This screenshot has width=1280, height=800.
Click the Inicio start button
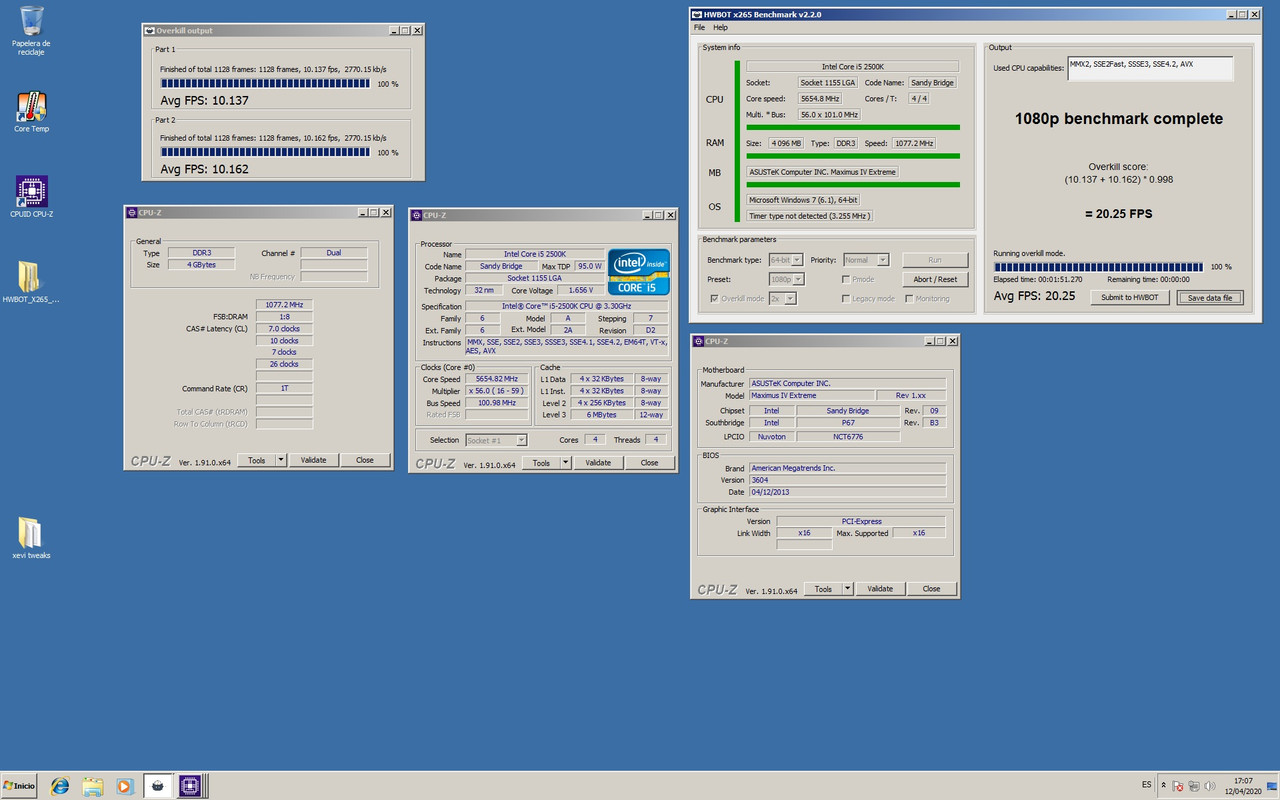click(20, 786)
